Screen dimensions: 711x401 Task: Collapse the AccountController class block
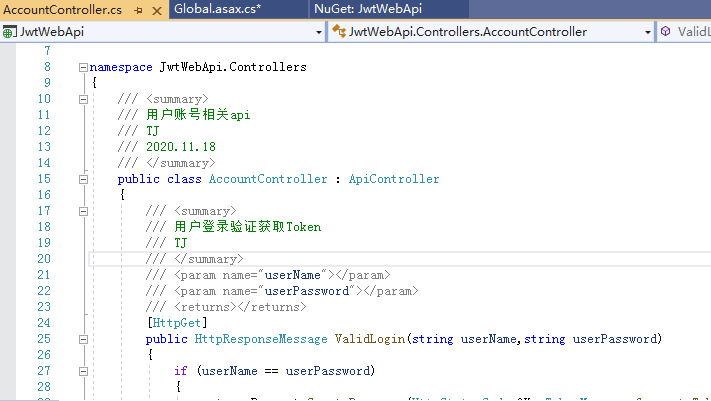pyautogui.click(x=84, y=179)
